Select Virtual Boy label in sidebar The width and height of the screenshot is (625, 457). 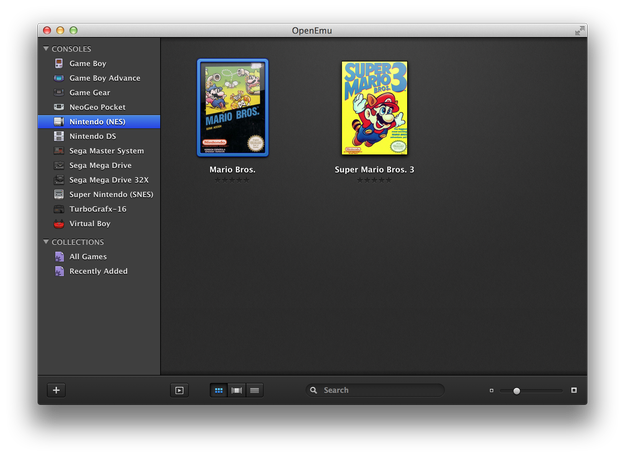tap(90, 224)
